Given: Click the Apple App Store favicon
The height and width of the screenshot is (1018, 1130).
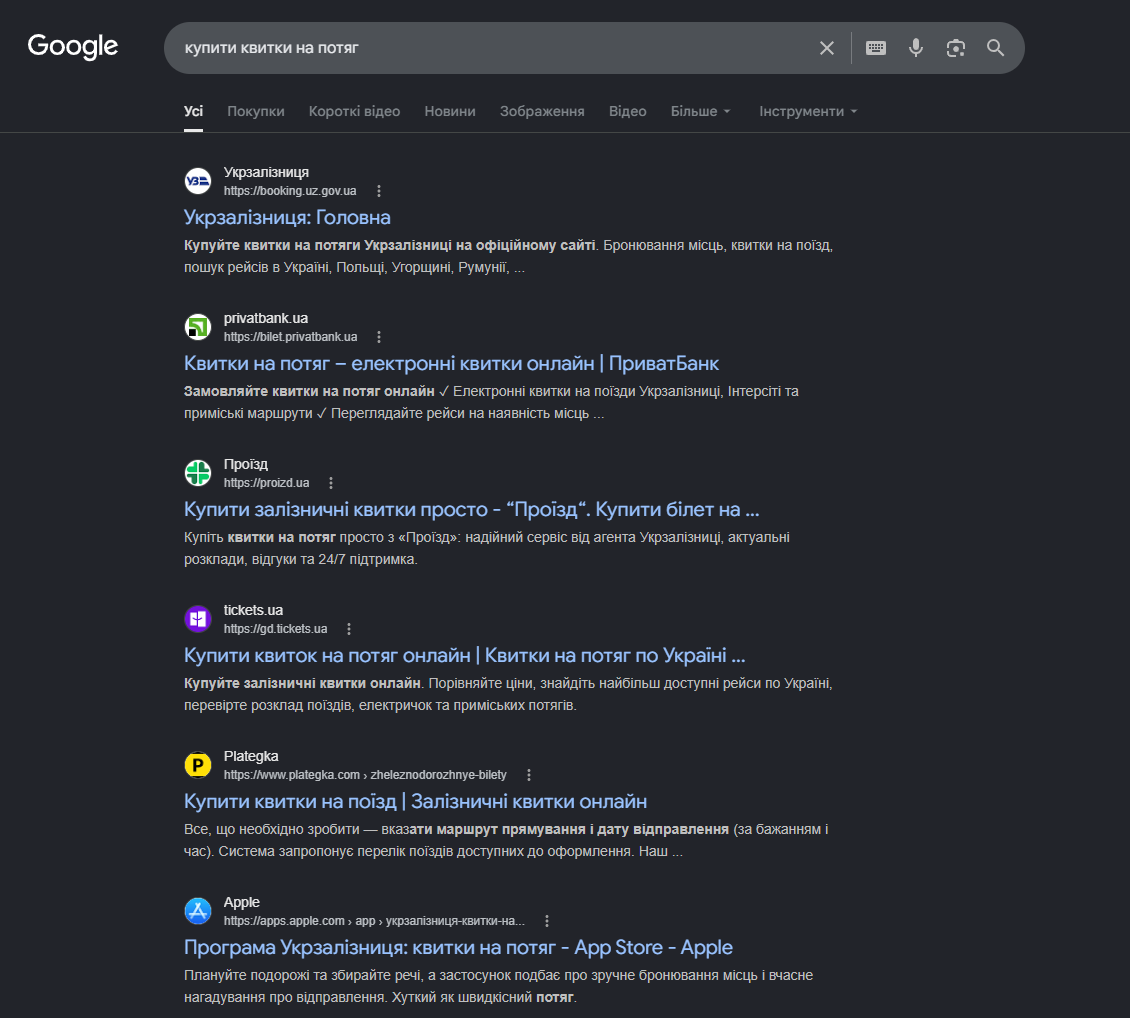Looking at the screenshot, I should (197, 911).
